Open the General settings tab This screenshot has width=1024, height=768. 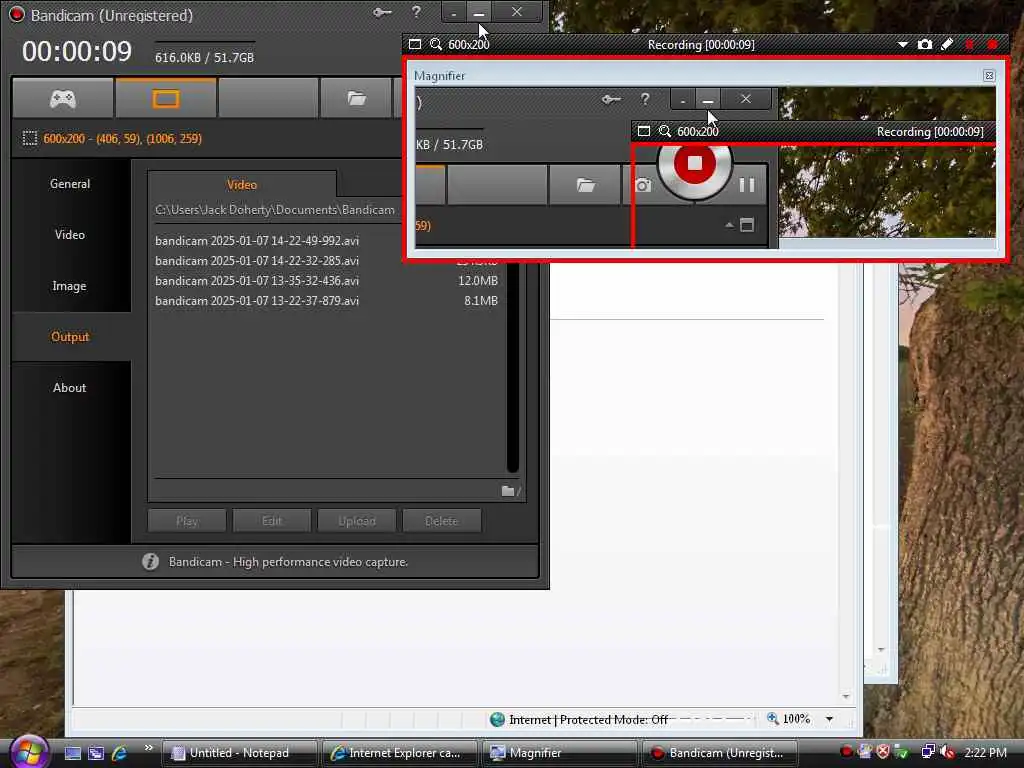[70, 184]
